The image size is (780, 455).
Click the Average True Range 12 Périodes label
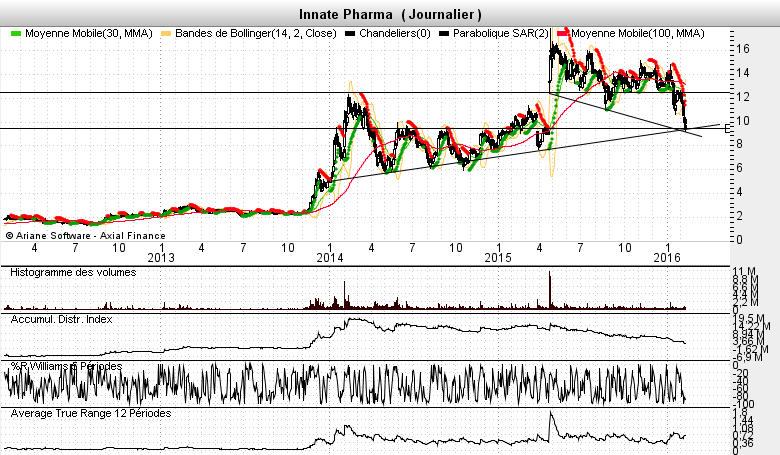click(91, 413)
